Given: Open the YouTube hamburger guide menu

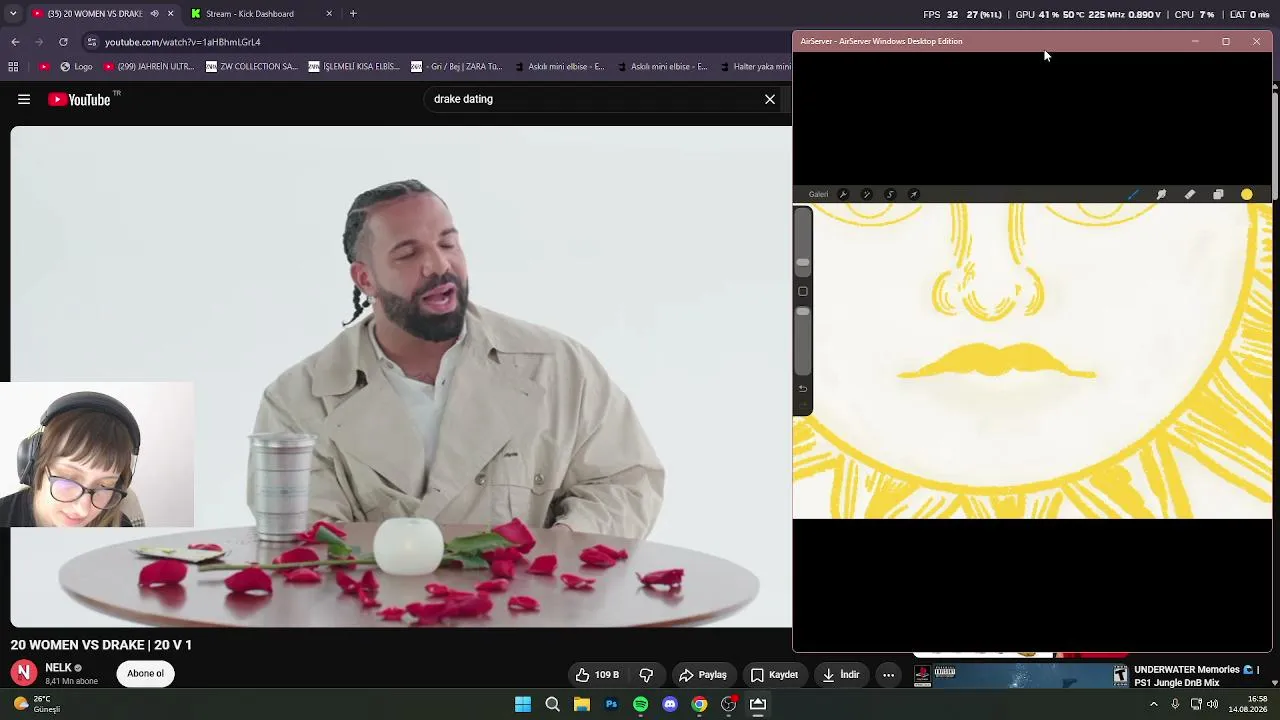Looking at the screenshot, I should click(24, 99).
